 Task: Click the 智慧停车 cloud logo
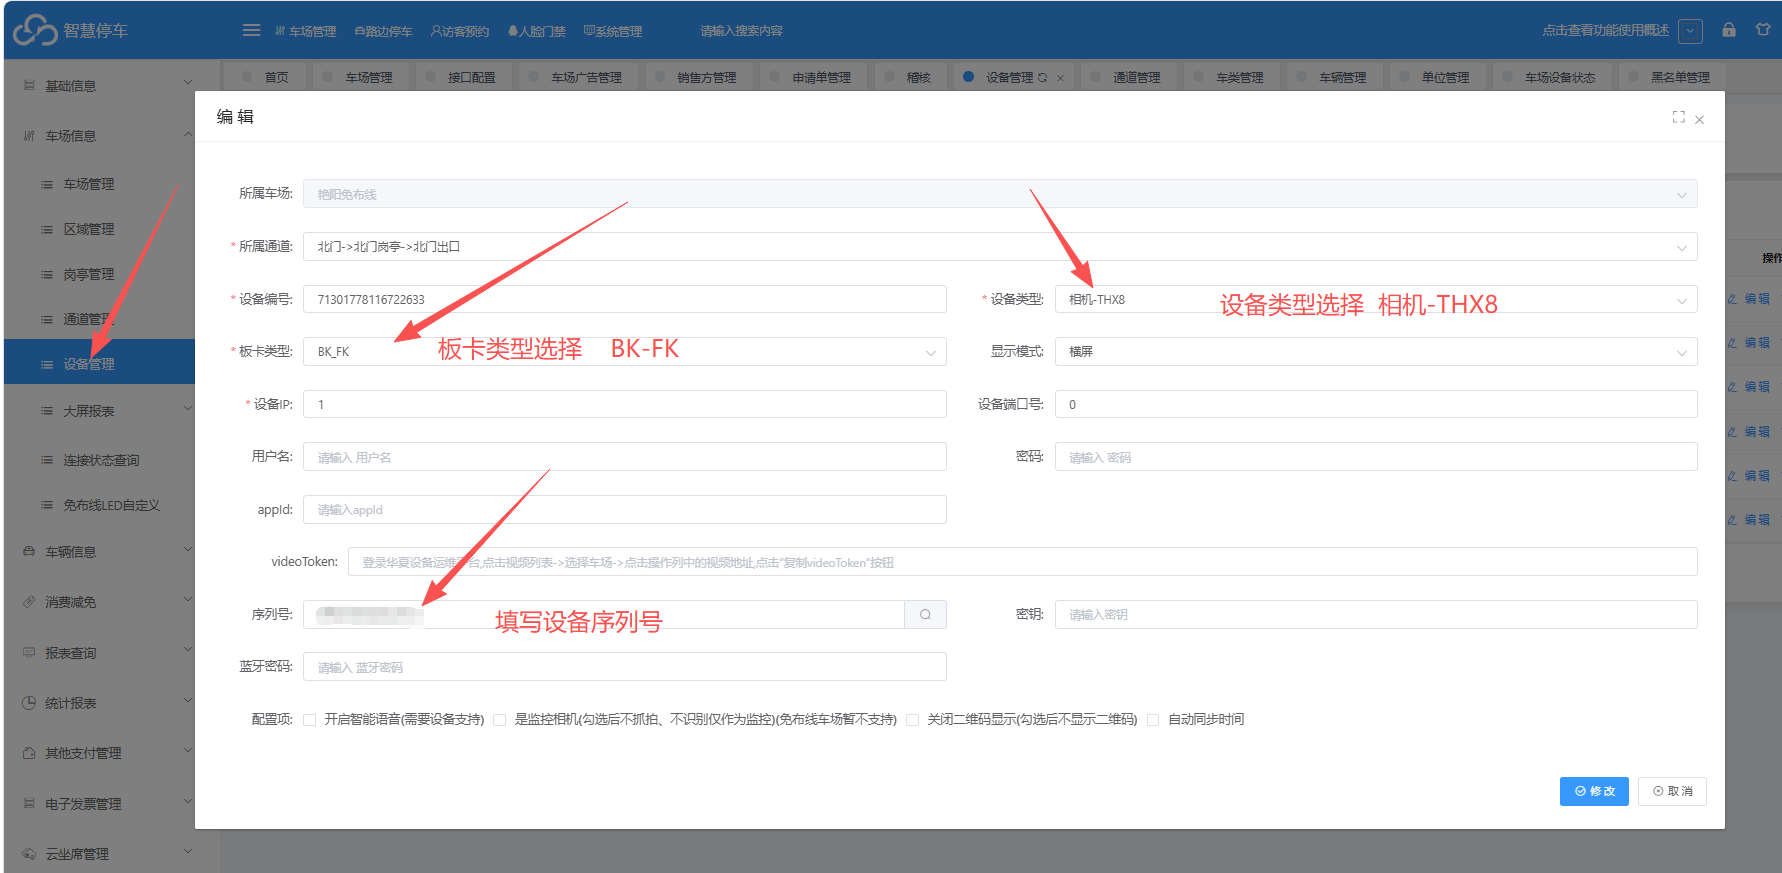click(x=35, y=30)
